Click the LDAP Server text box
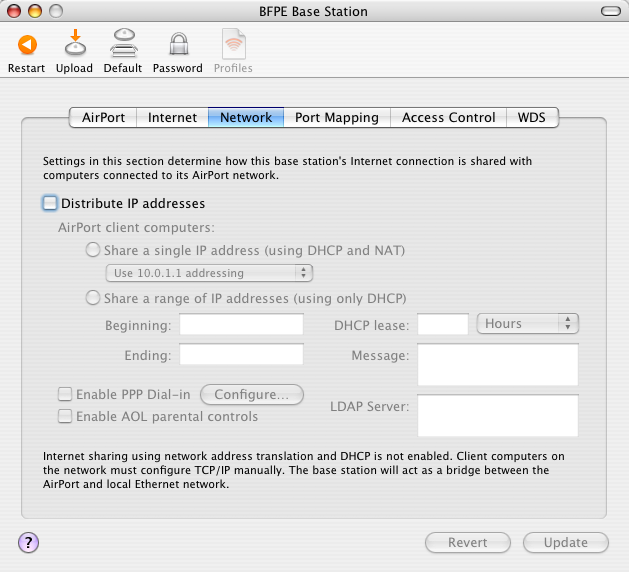Viewport: 629px width, 572px height. 498,416
